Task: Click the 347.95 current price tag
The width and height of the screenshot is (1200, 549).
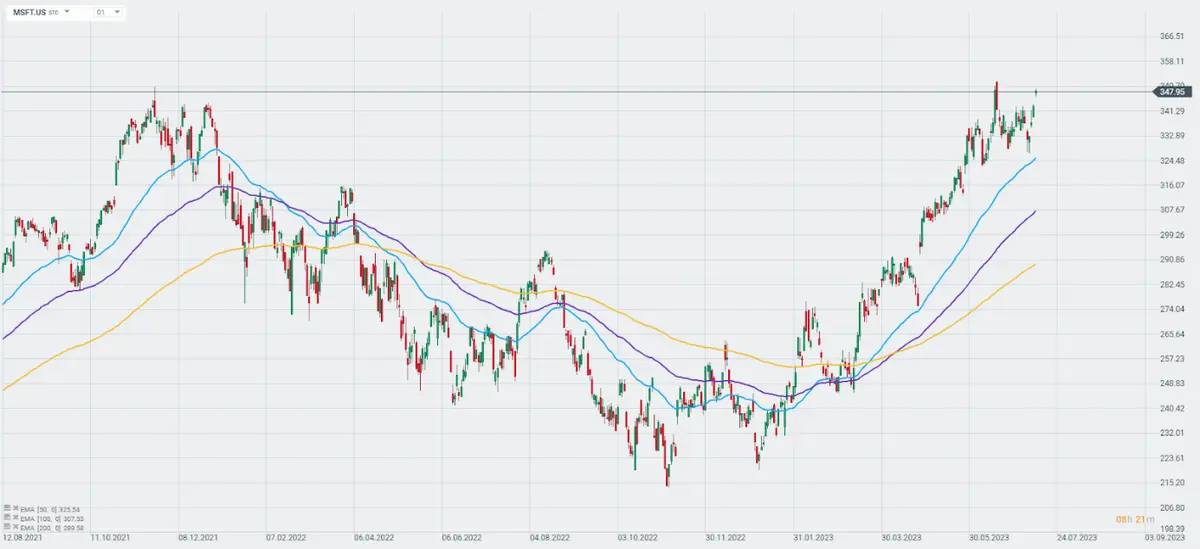Action: click(x=1172, y=92)
